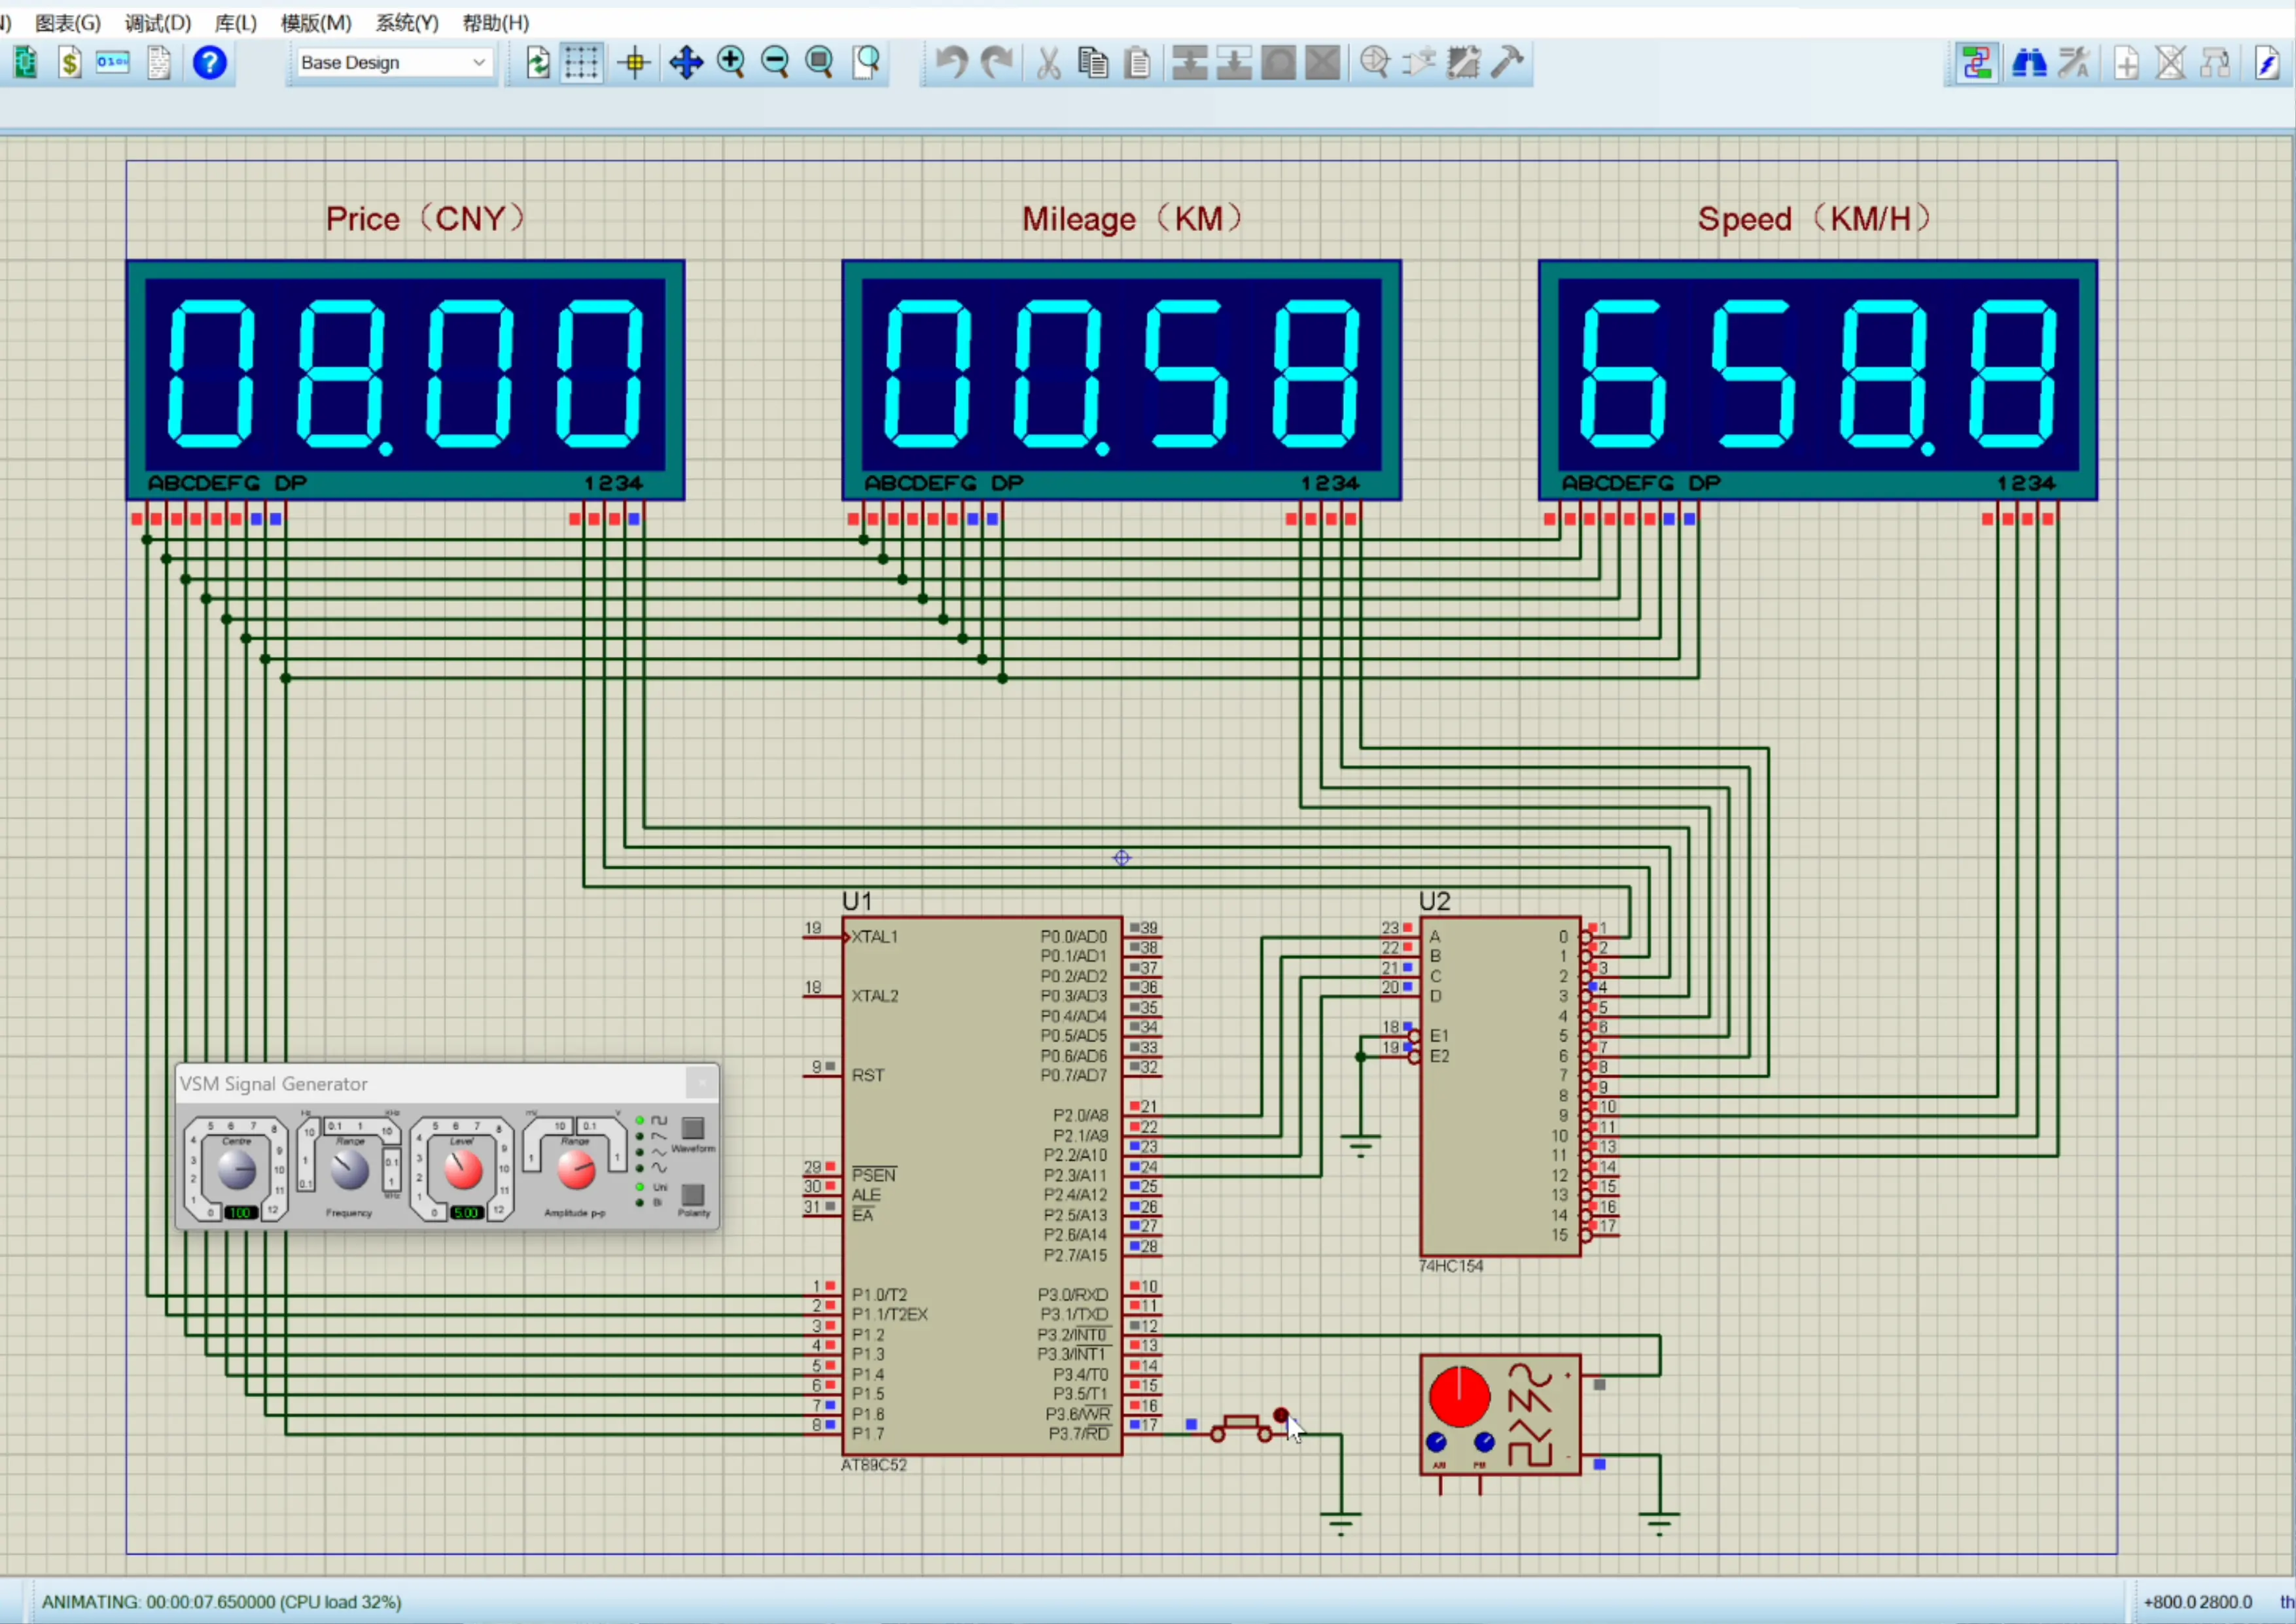Open the 帮助(H) help menu
This screenshot has width=2296, height=1624.
pos(495,22)
